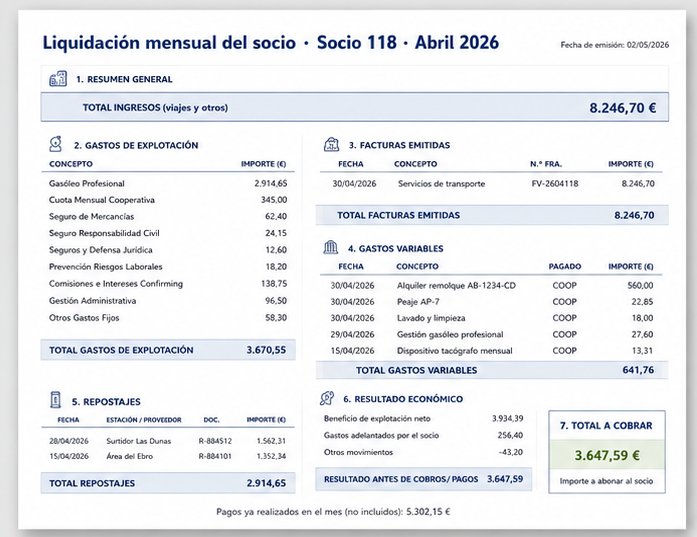Click the 'Fecha de emisión: 02/05/2026' text
Image resolution: width=697 pixels, height=537 pixels.
click(614, 45)
